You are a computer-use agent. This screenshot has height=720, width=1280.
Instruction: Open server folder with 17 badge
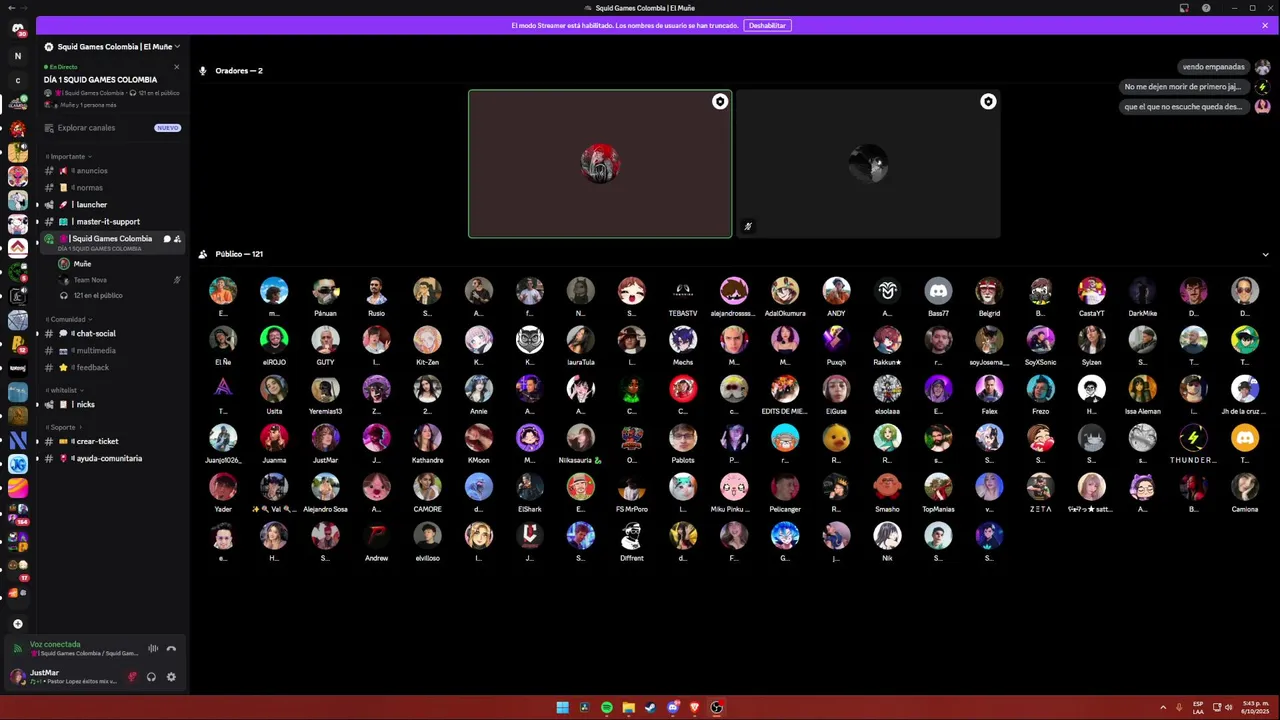tap(18, 571)
